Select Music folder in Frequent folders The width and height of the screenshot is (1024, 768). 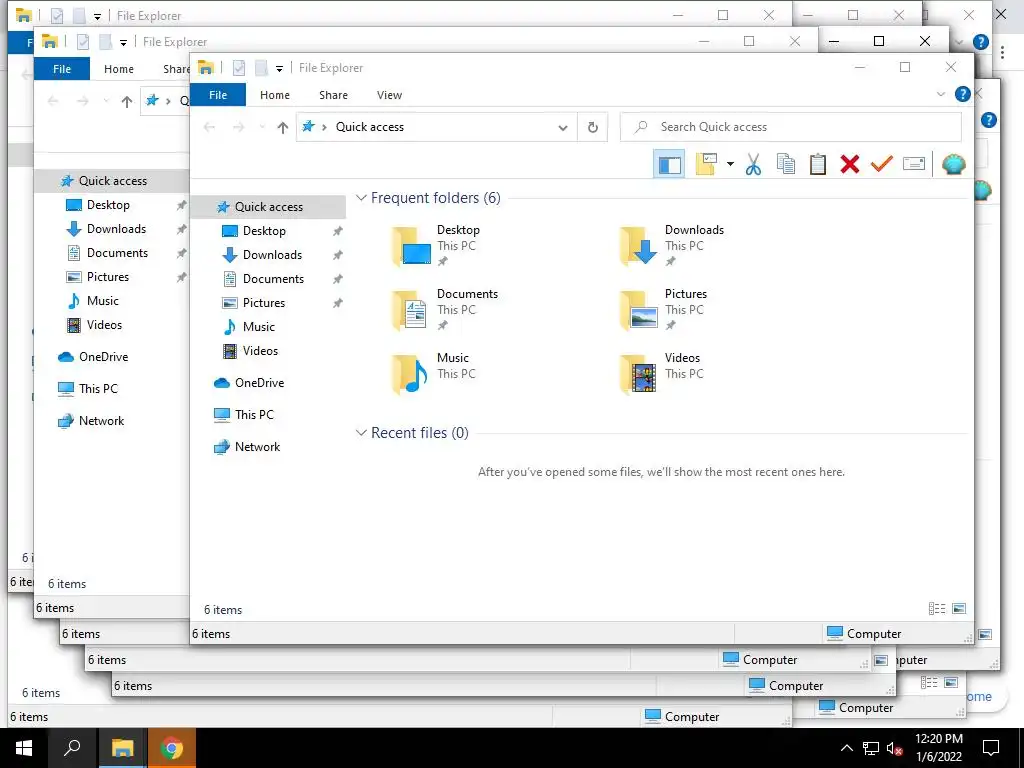434,374
